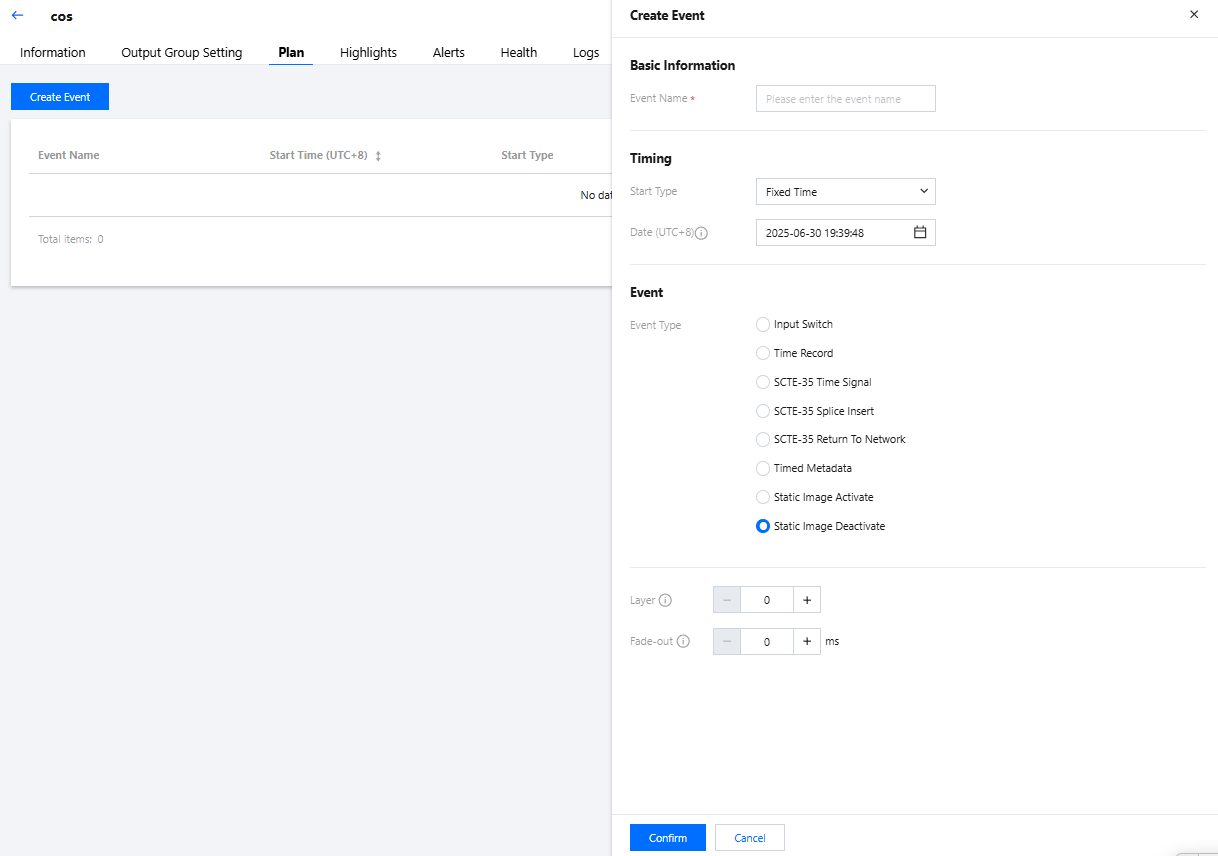Image resolution: width=1218 pixels, height=856 pixels.
Task: Select the SCTE-35 Splice Insert option
Action: tap(763, 411)
